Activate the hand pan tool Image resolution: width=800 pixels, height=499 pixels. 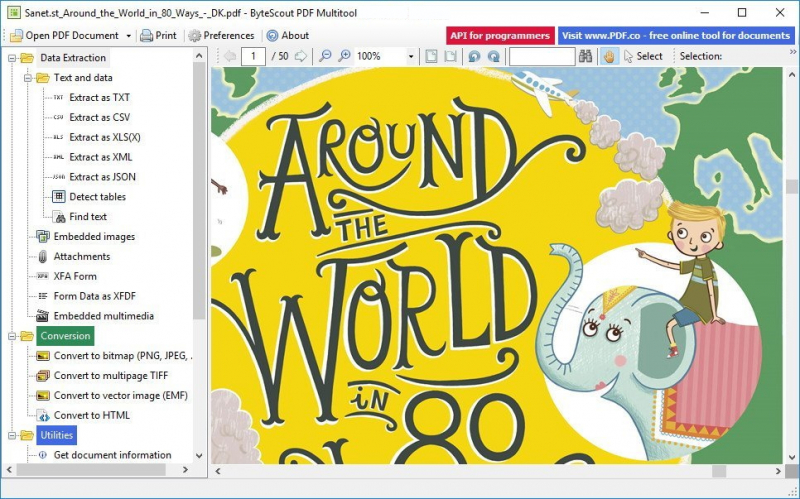click(609, 56)
